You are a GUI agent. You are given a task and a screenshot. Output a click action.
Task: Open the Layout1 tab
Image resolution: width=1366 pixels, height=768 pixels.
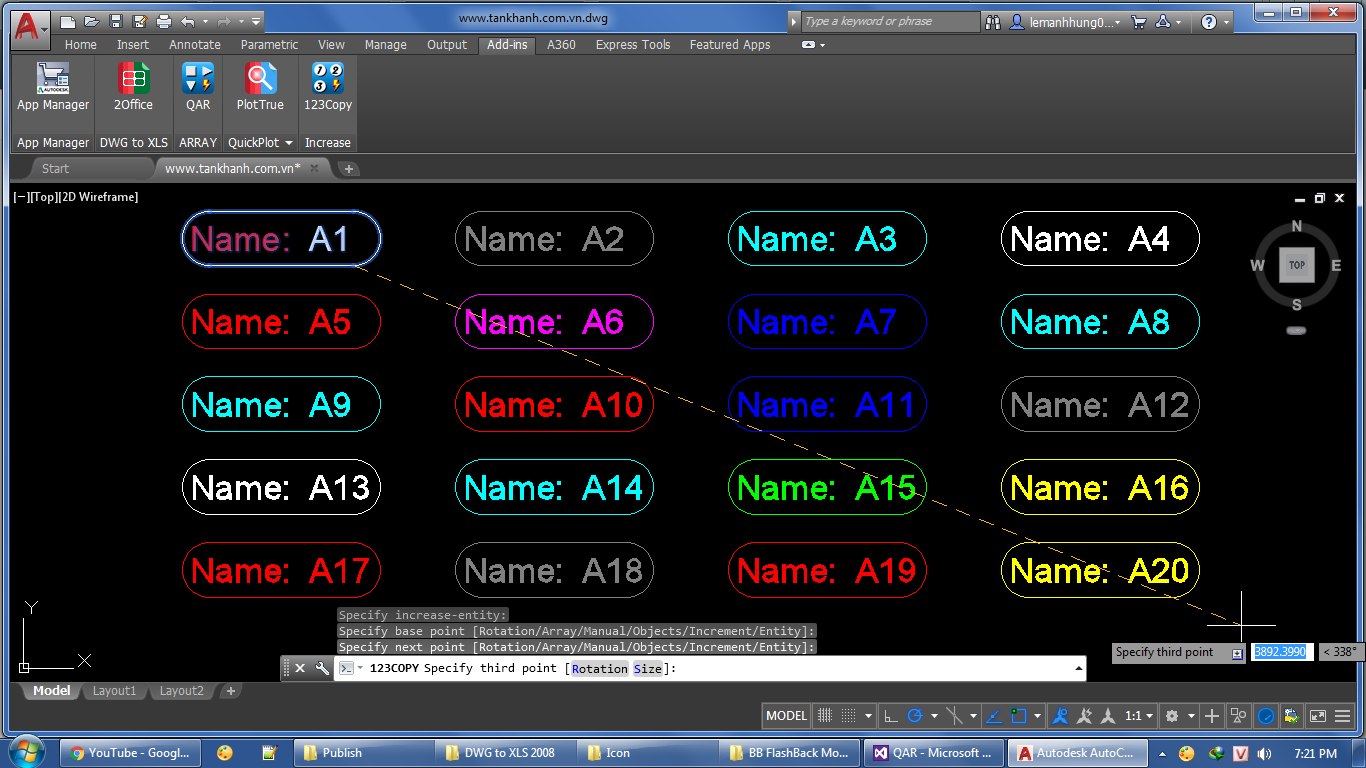click(x=114, y=691)
